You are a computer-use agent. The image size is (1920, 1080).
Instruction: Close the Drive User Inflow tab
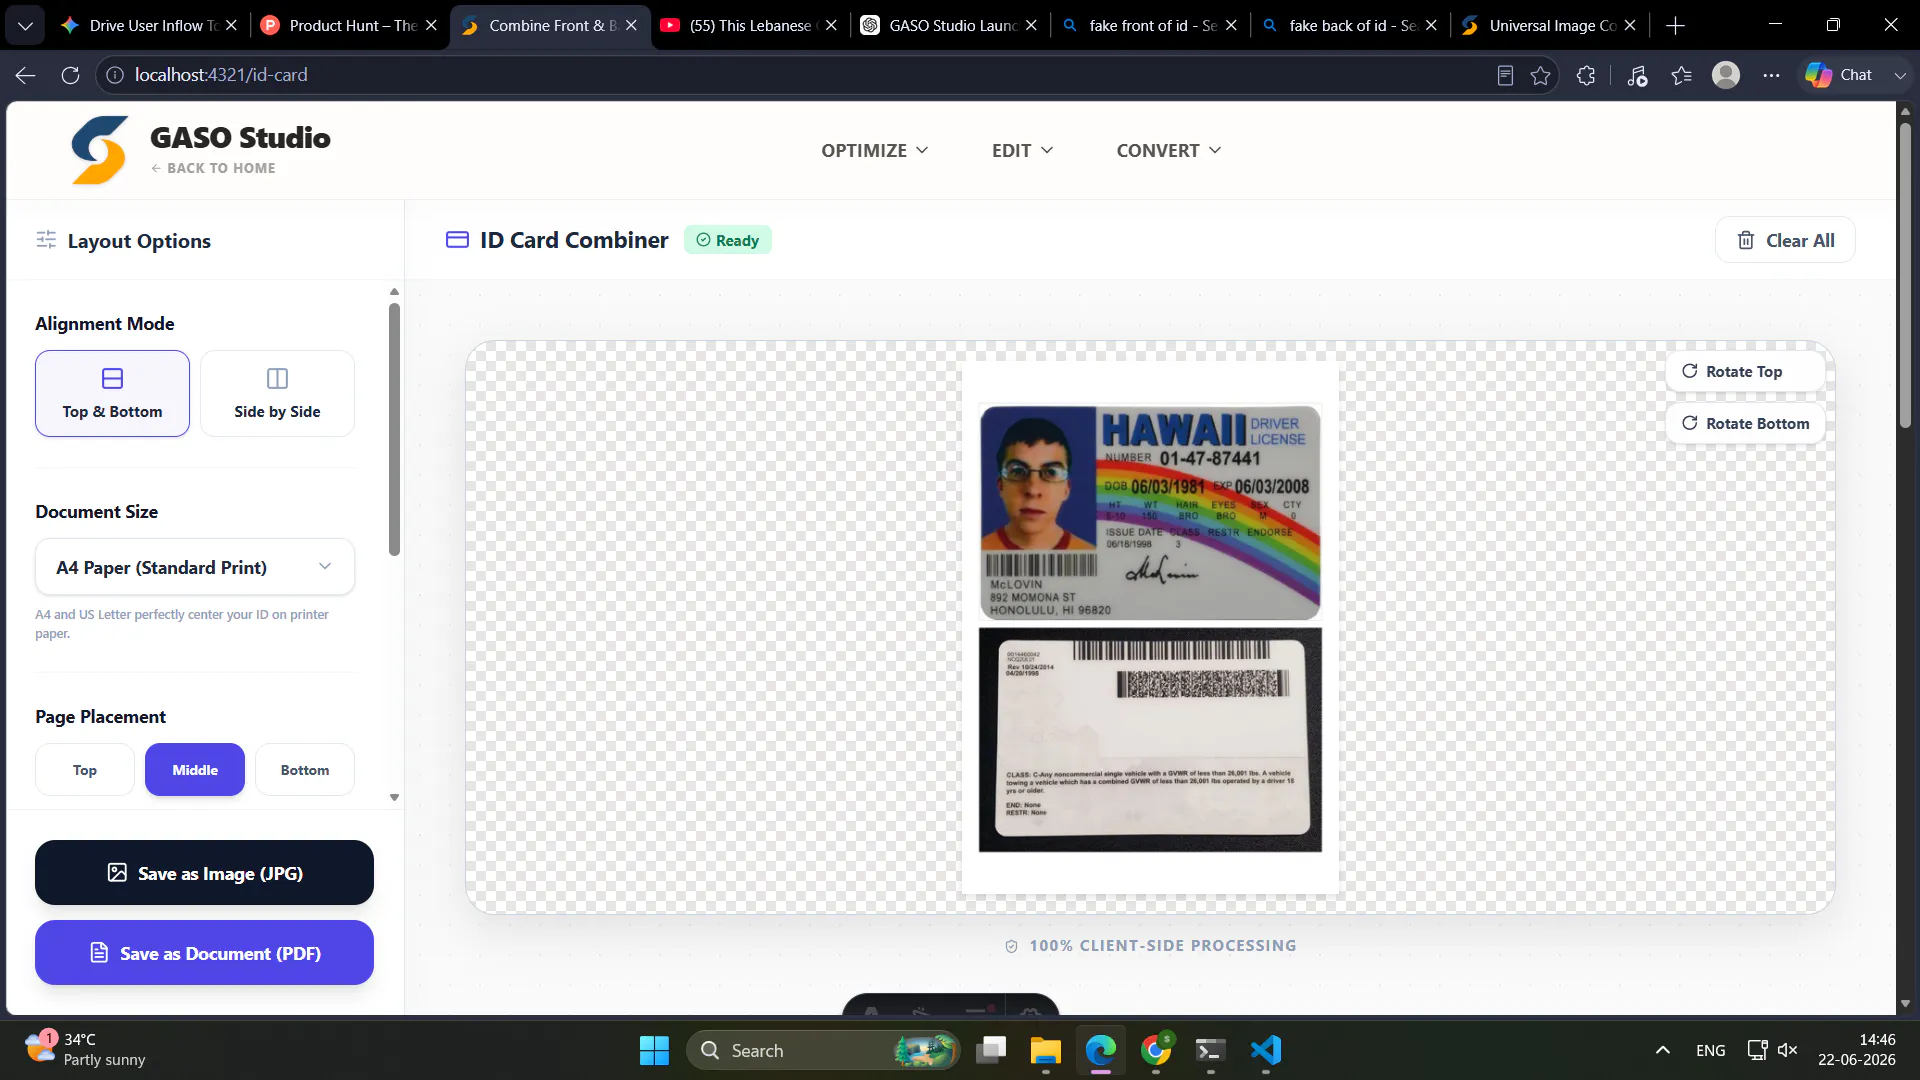click(x=231, y=26)
